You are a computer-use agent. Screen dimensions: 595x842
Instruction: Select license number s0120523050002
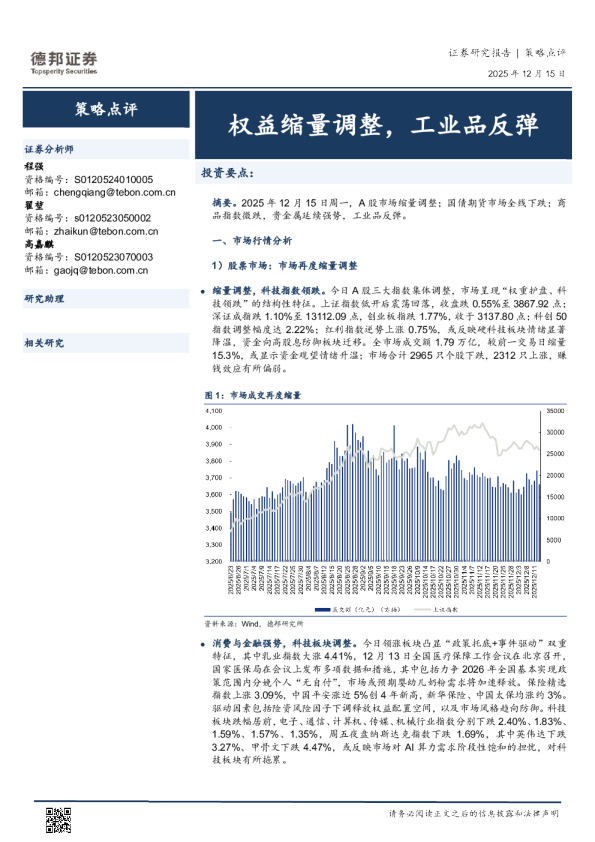coord(112,218)
